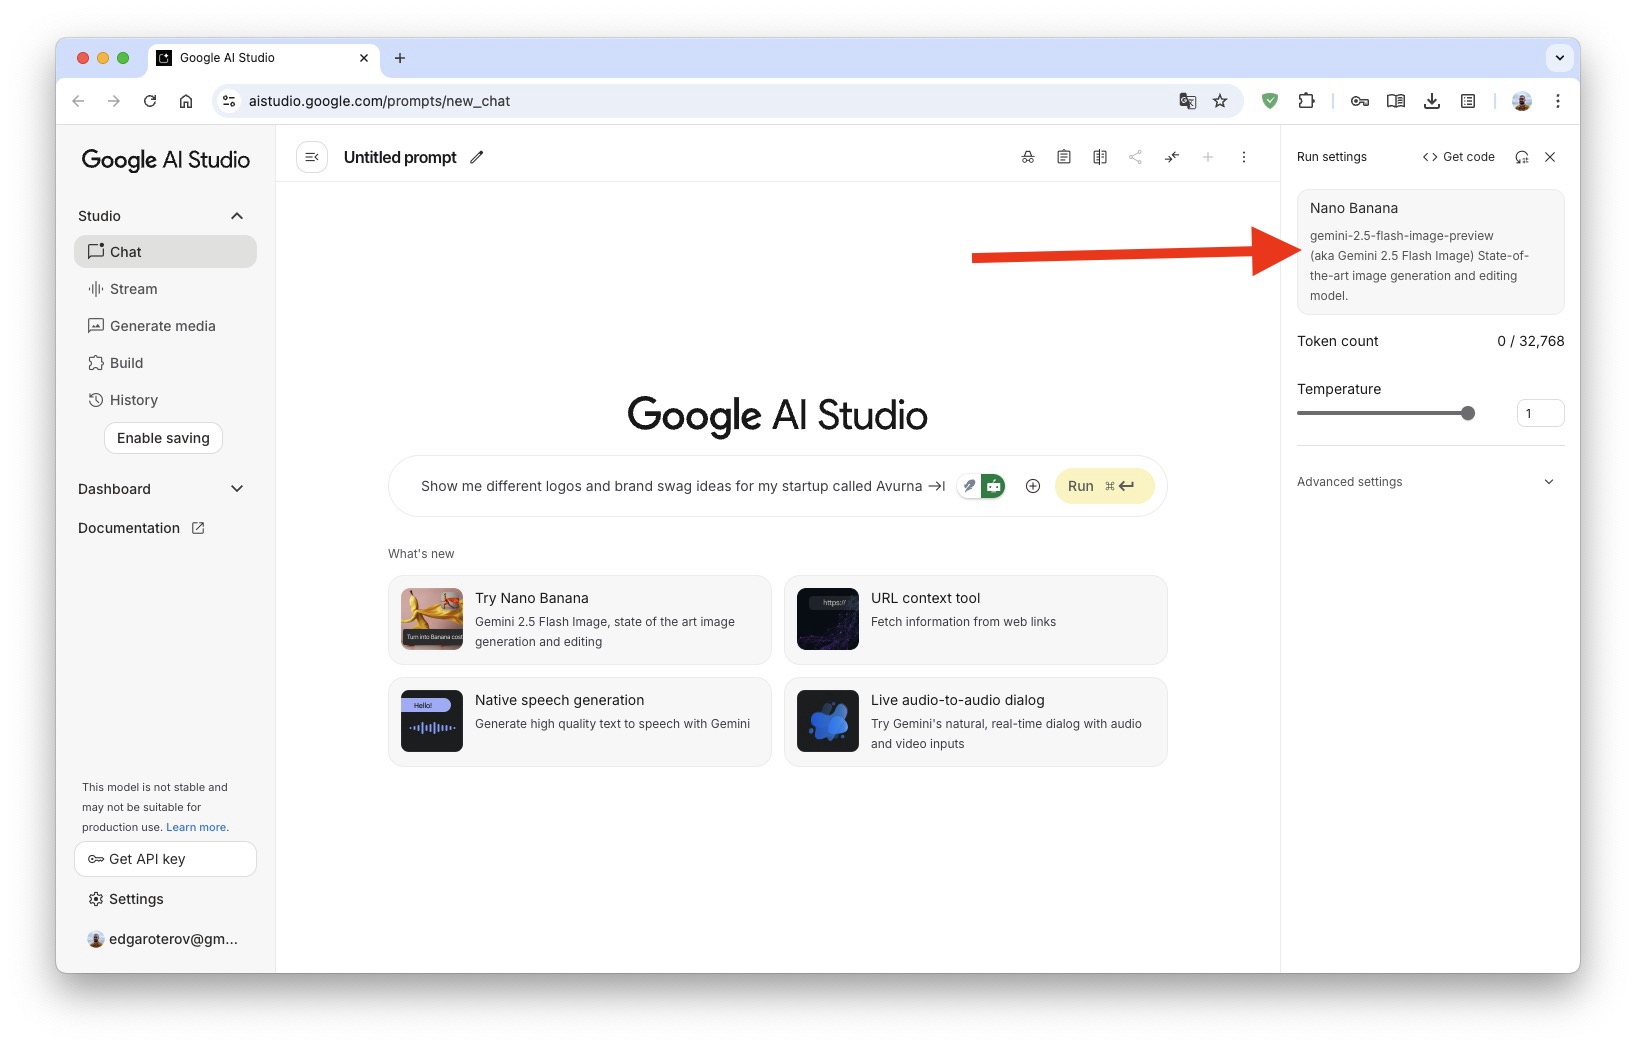Click the Temperature value field
The height and width of the screenshot is (1047, 1636).
click(1540, 413)
